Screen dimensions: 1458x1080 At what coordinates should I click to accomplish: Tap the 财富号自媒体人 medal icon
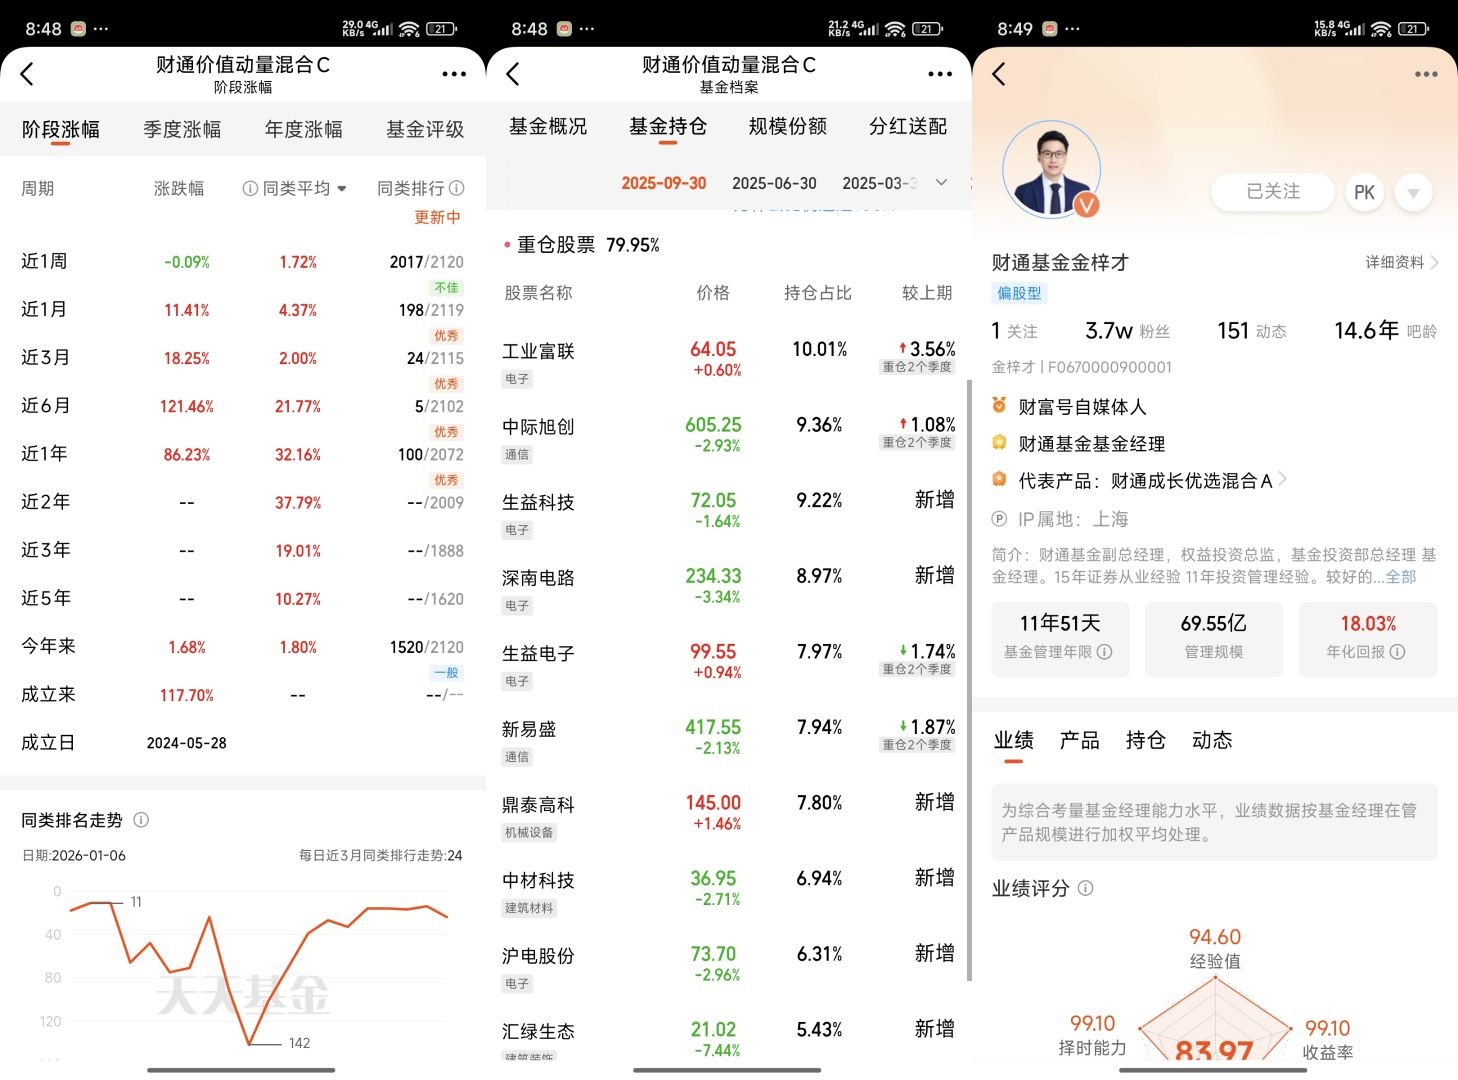pyautogui.click(x=999, y=406)
